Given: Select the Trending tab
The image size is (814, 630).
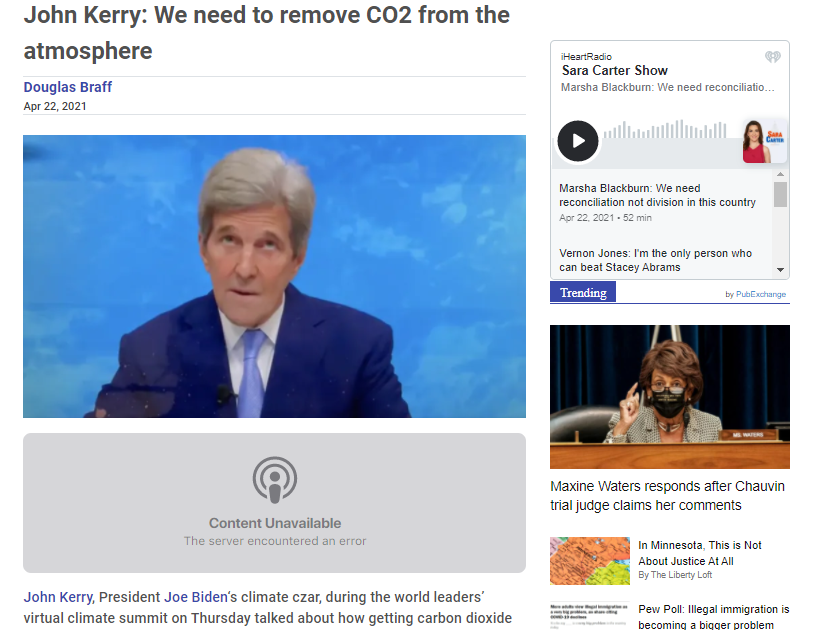Looking at the screenshot, I should [583, 292].
